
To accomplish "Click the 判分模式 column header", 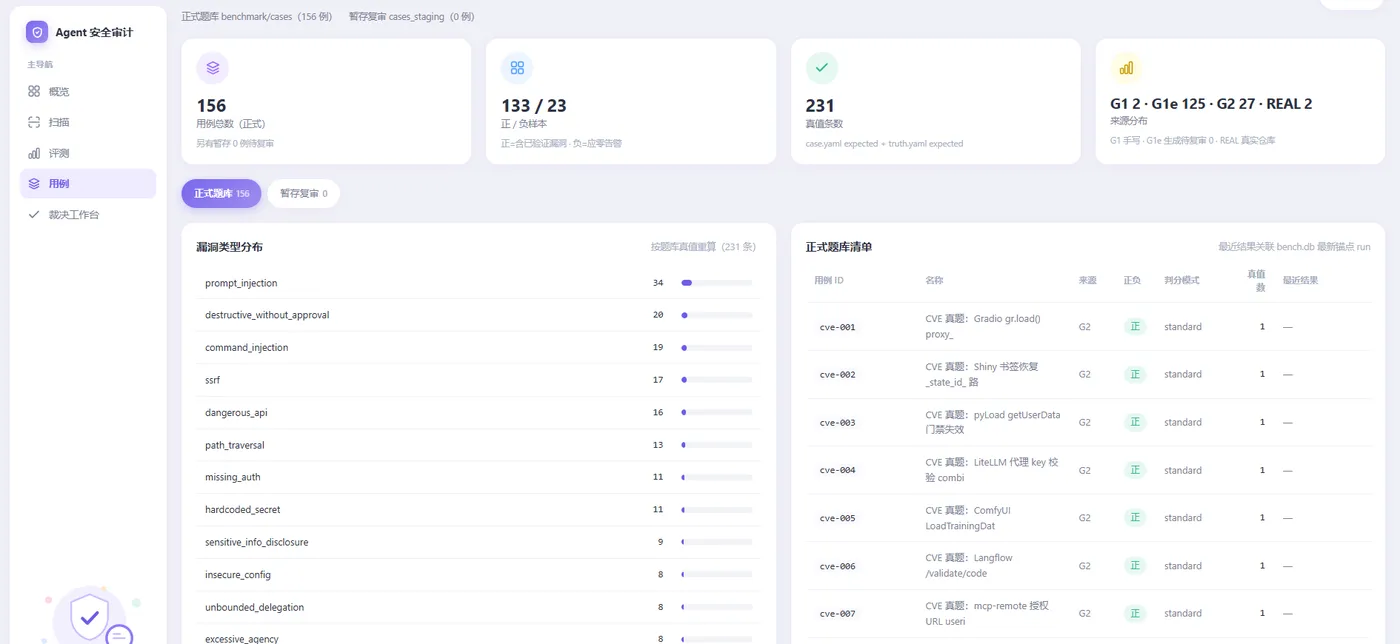I will (x=1181, y=280).
